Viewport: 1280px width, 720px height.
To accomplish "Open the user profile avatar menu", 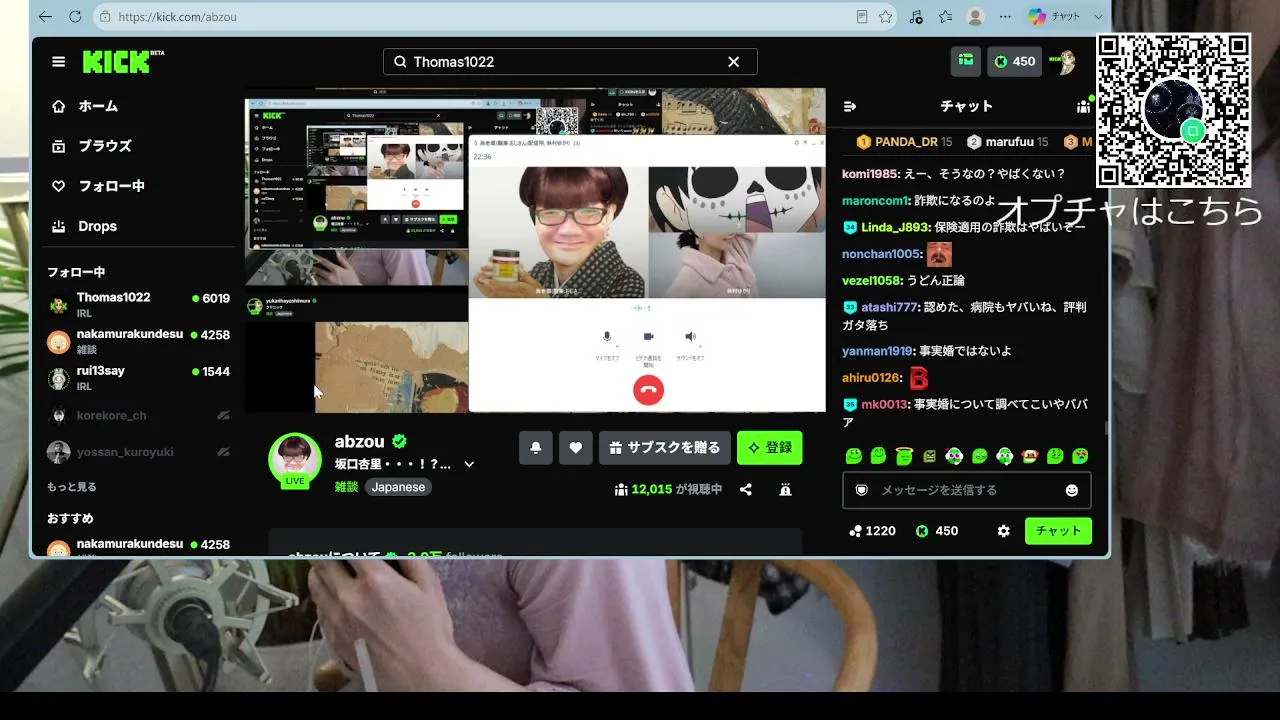I will click(1063, 62).
